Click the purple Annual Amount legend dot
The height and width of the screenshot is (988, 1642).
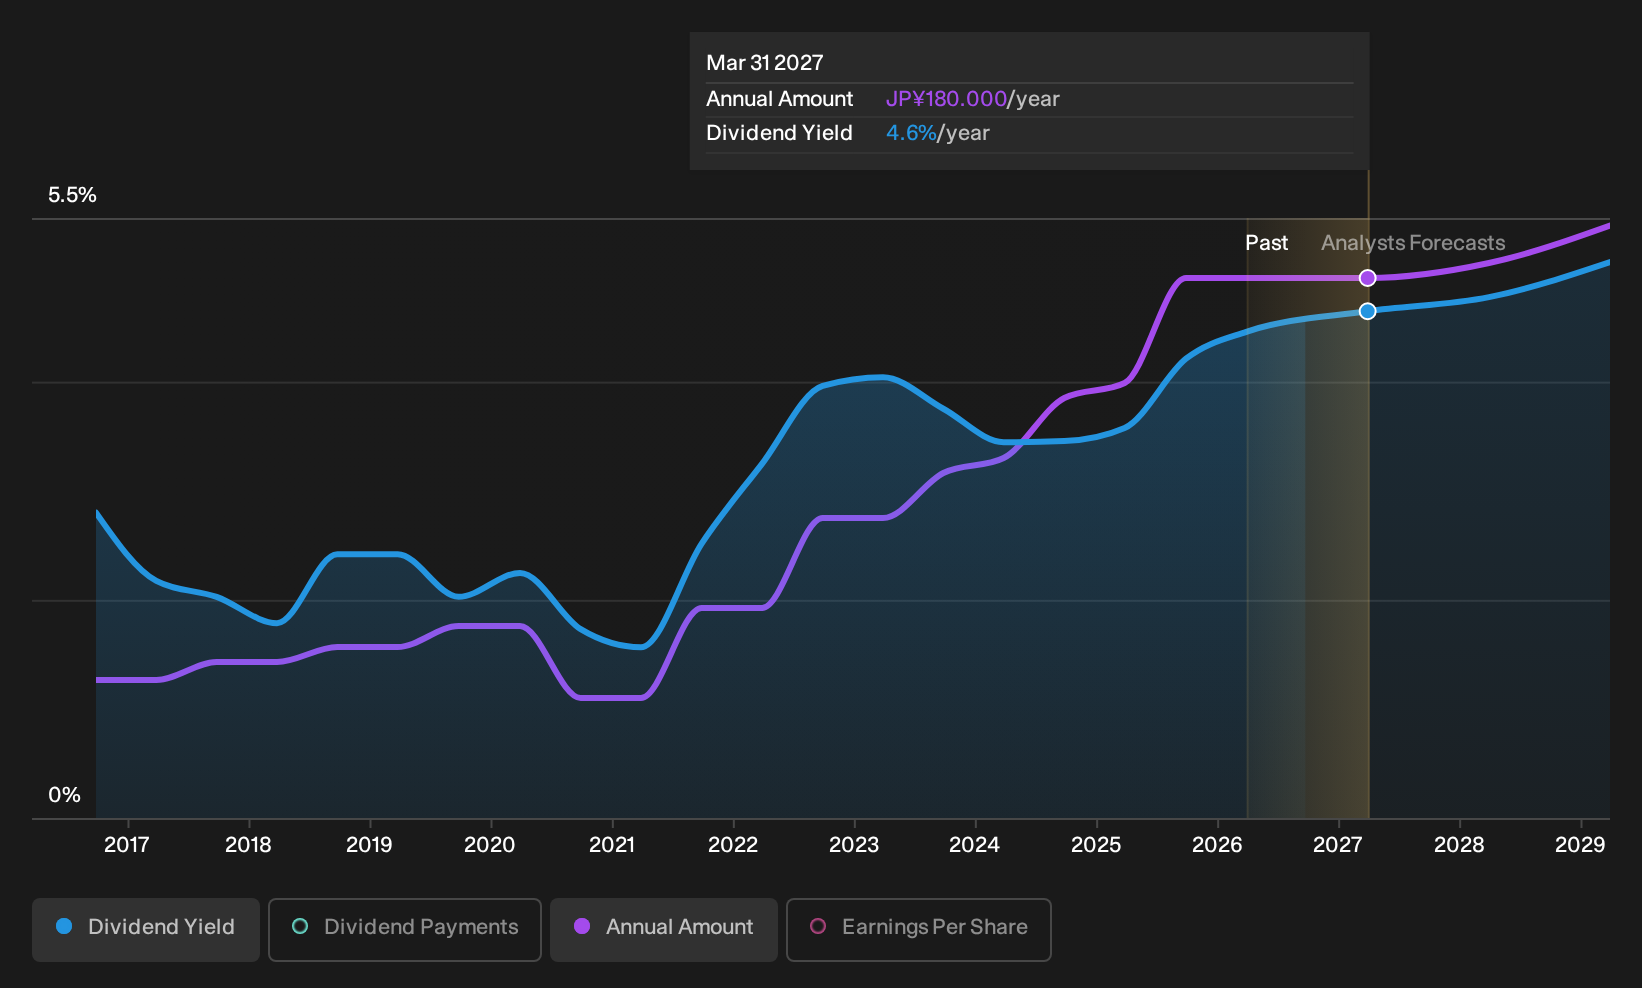[x=582, y=927]
